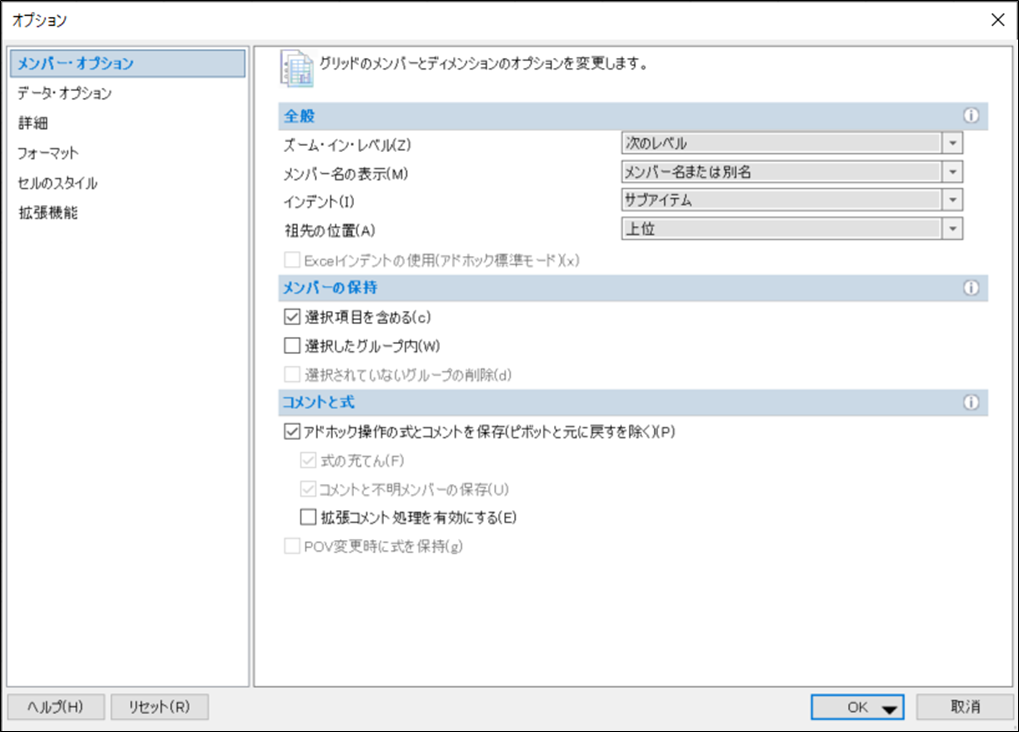
Task: Click the info icon in メンバーの保持 header
Action: point(970,288)
